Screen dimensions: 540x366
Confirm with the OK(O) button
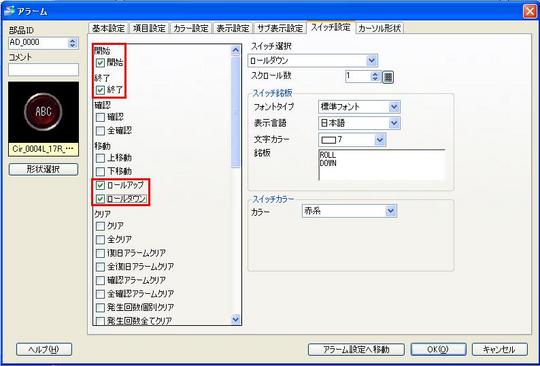(x=438, y=349)
